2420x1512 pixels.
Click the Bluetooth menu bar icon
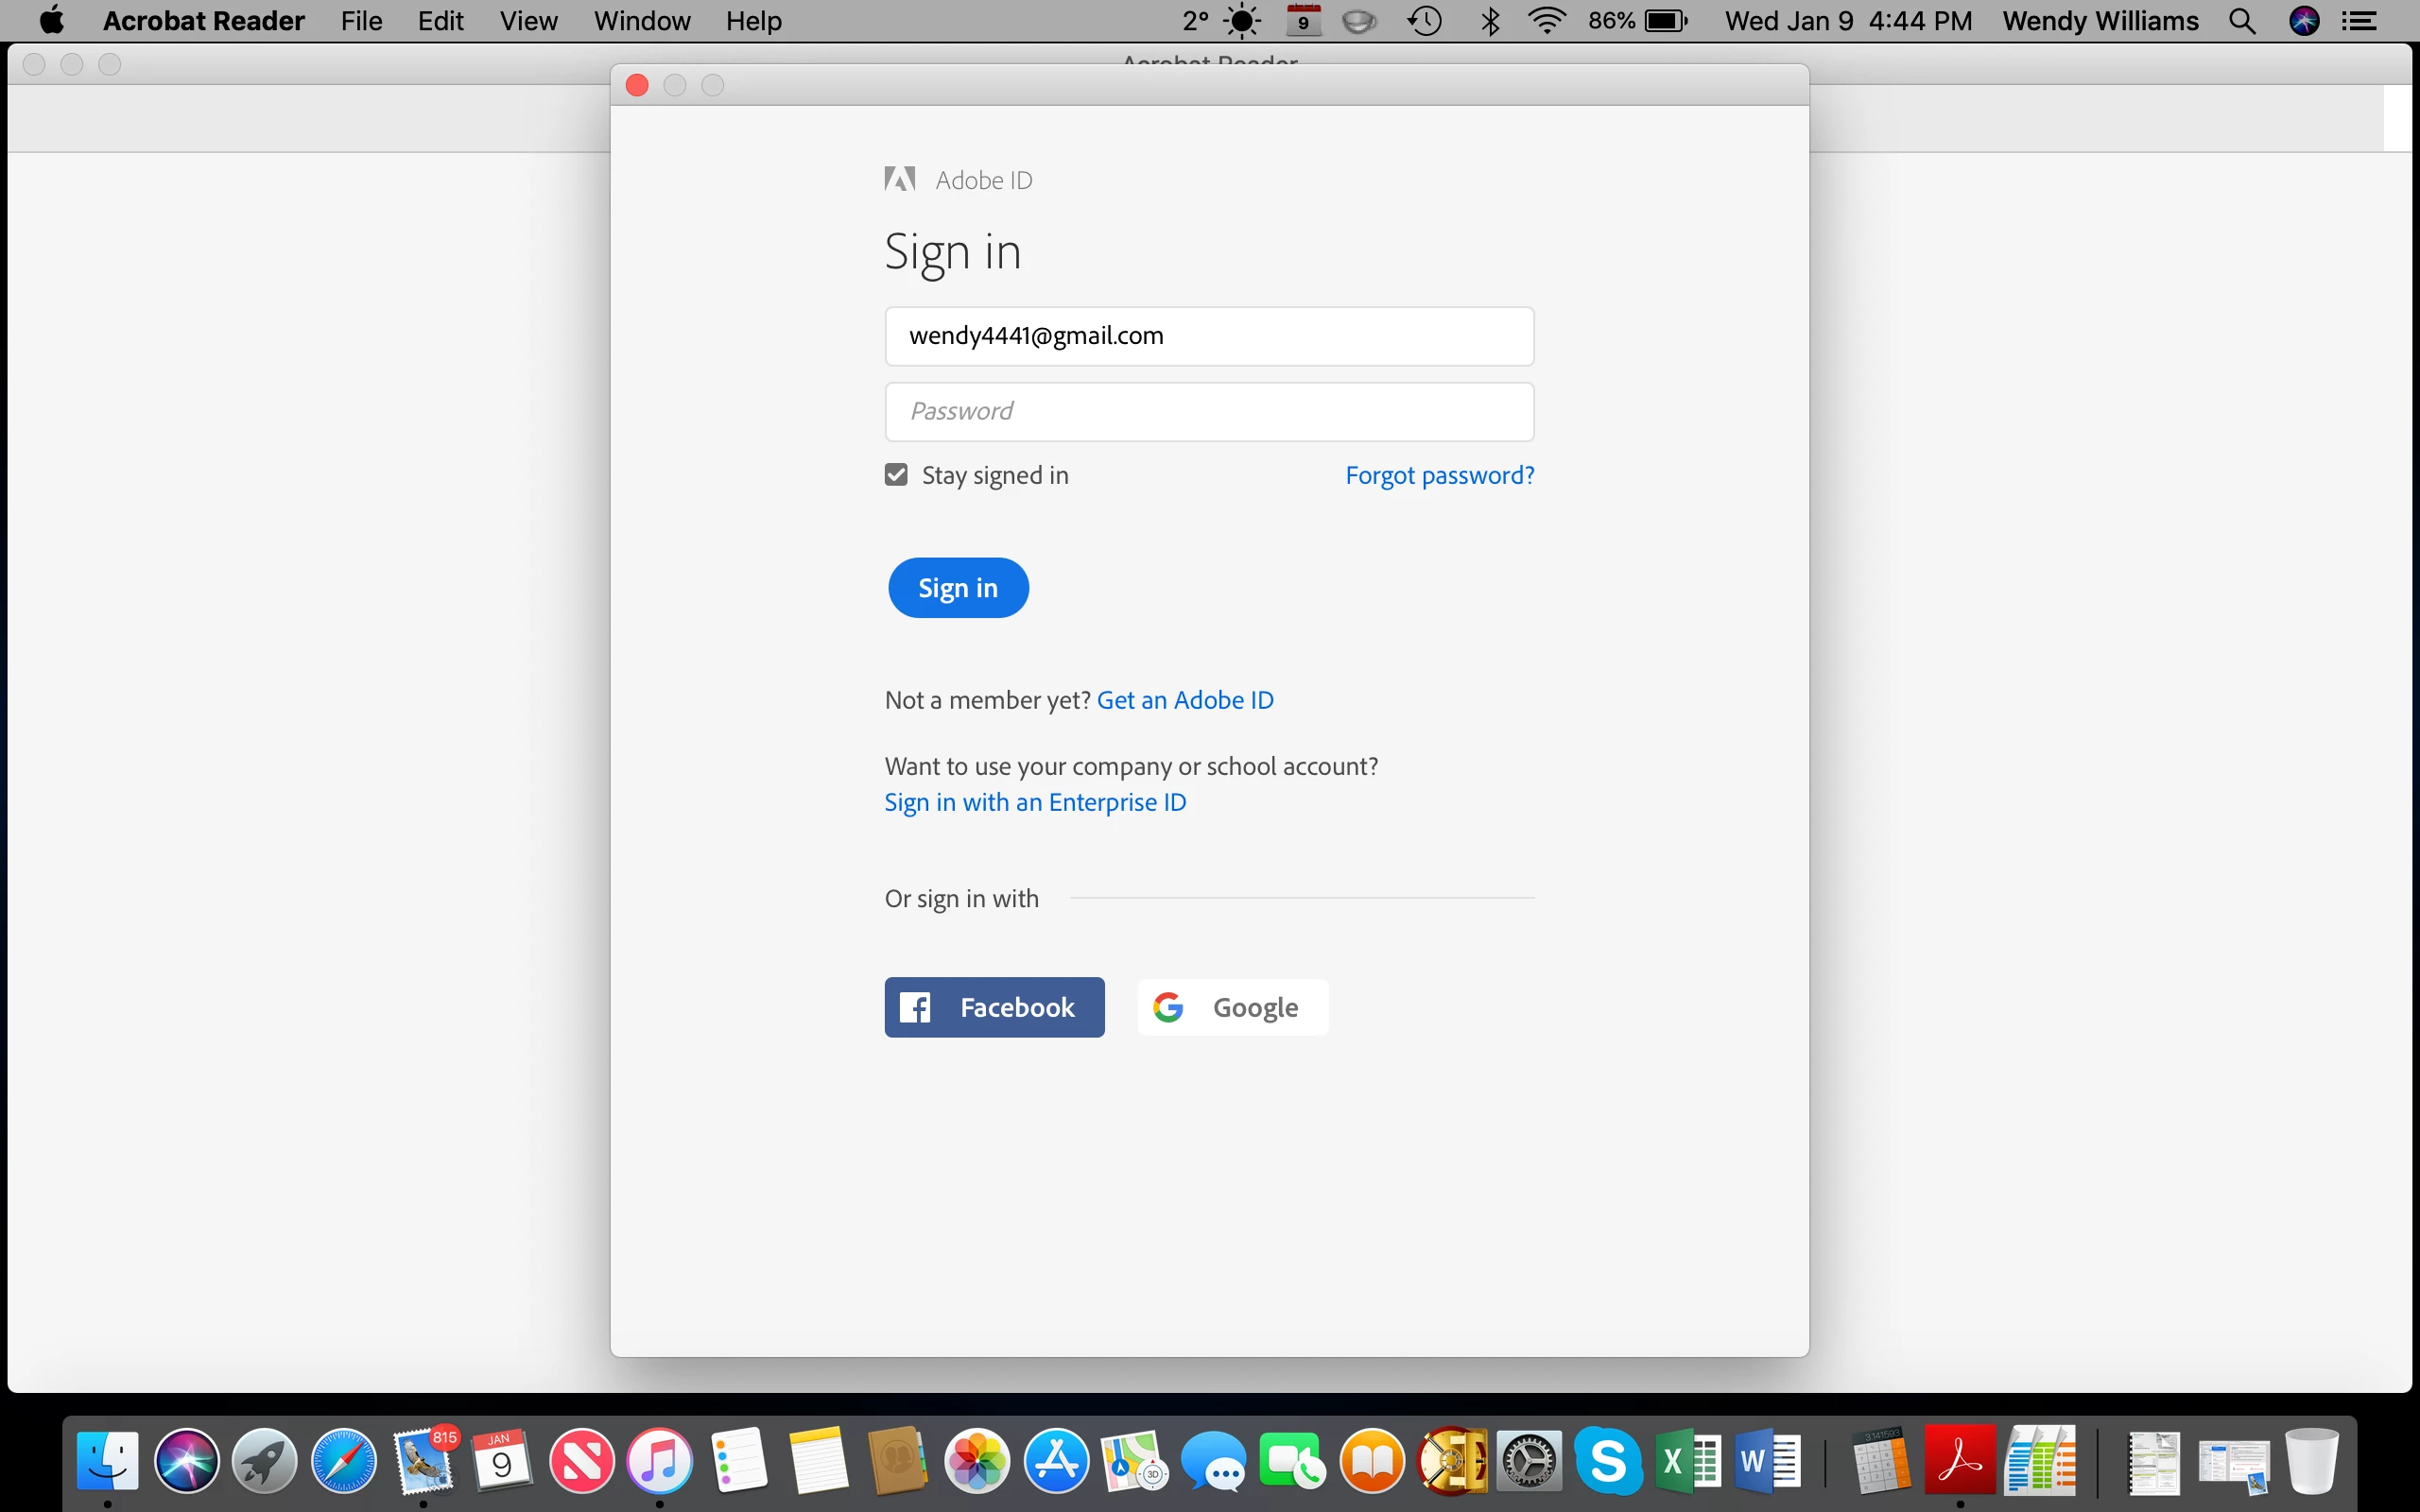click(1490, 21)
